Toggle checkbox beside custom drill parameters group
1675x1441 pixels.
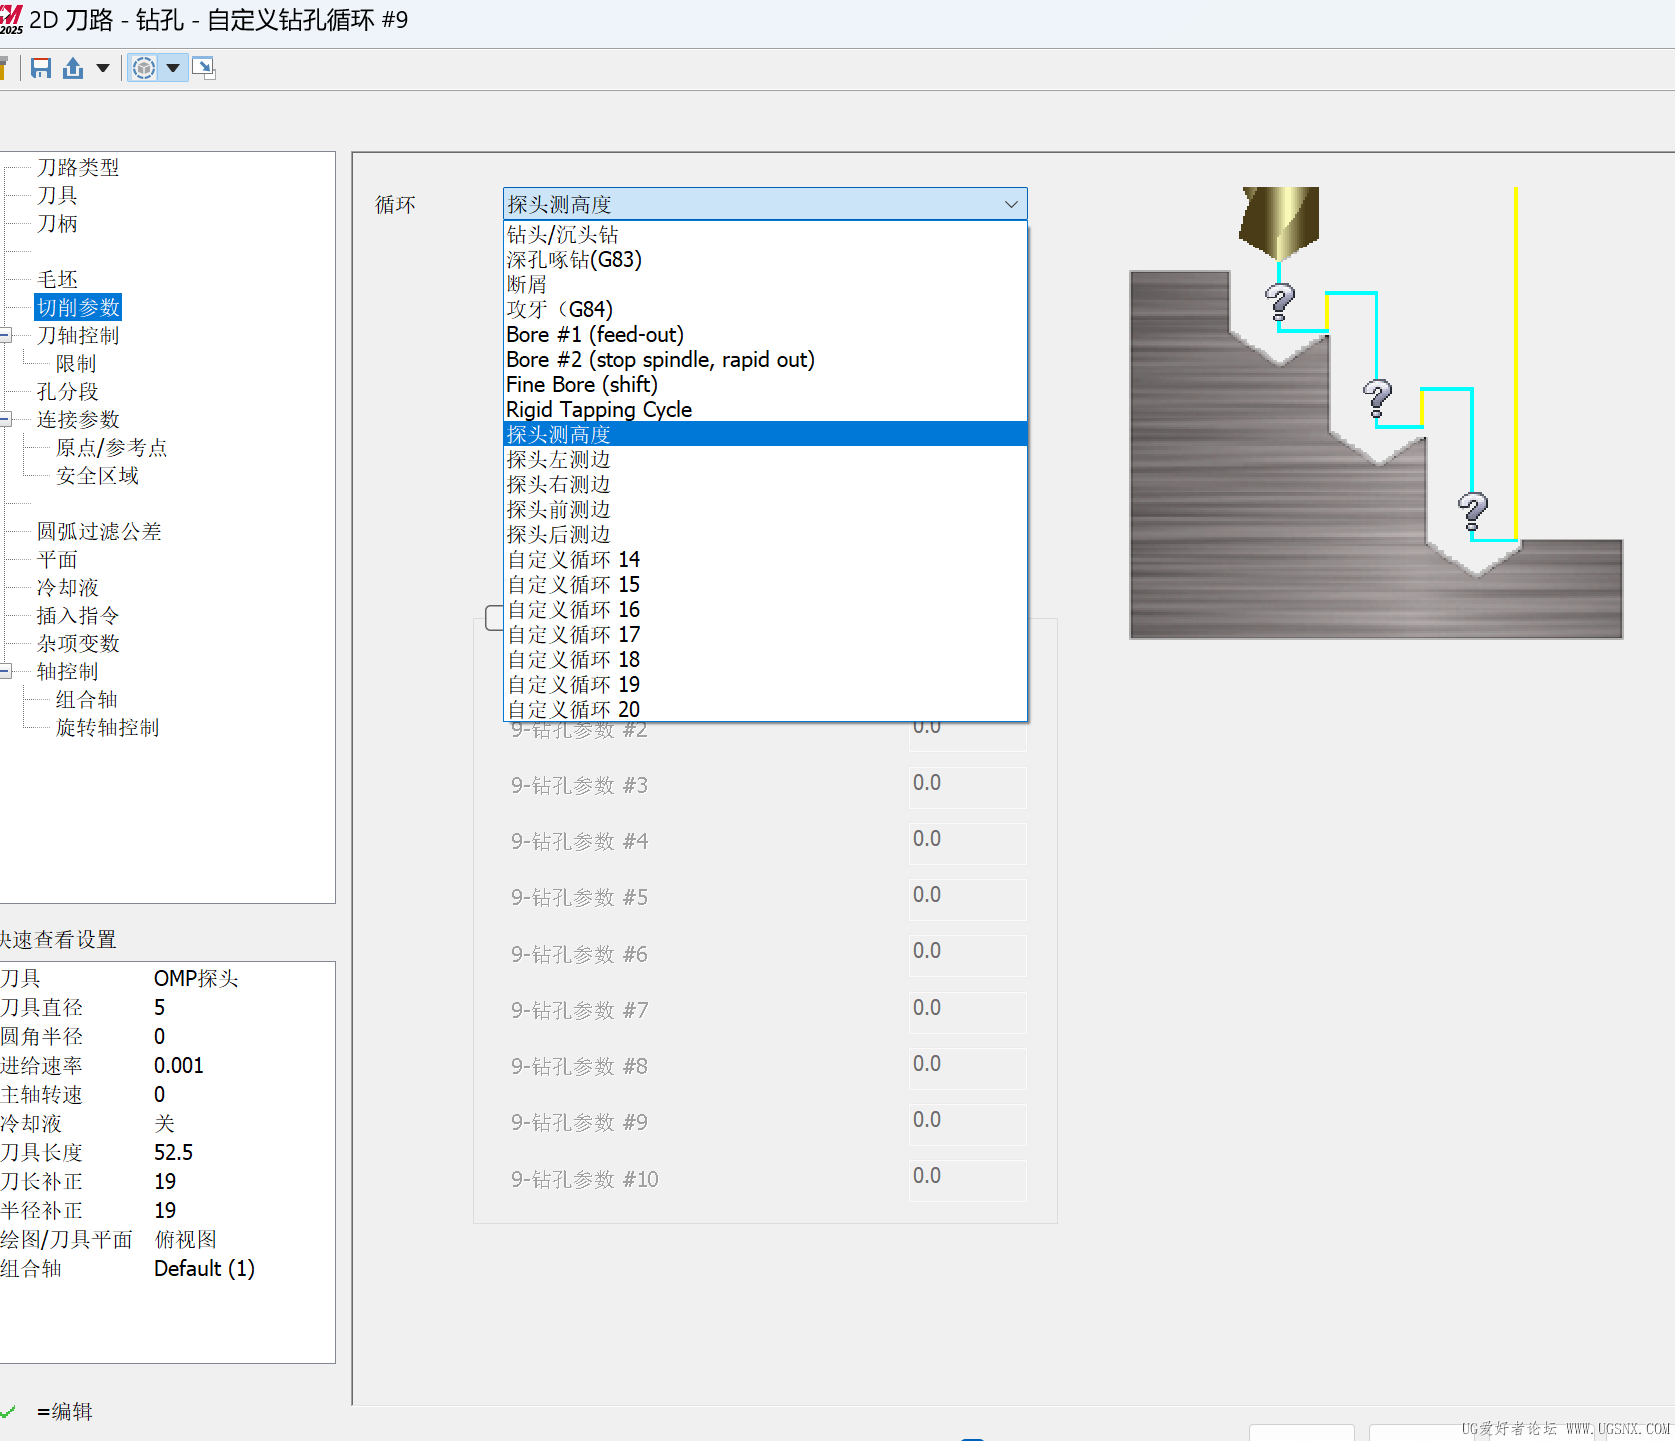click(x=494, y=618)
